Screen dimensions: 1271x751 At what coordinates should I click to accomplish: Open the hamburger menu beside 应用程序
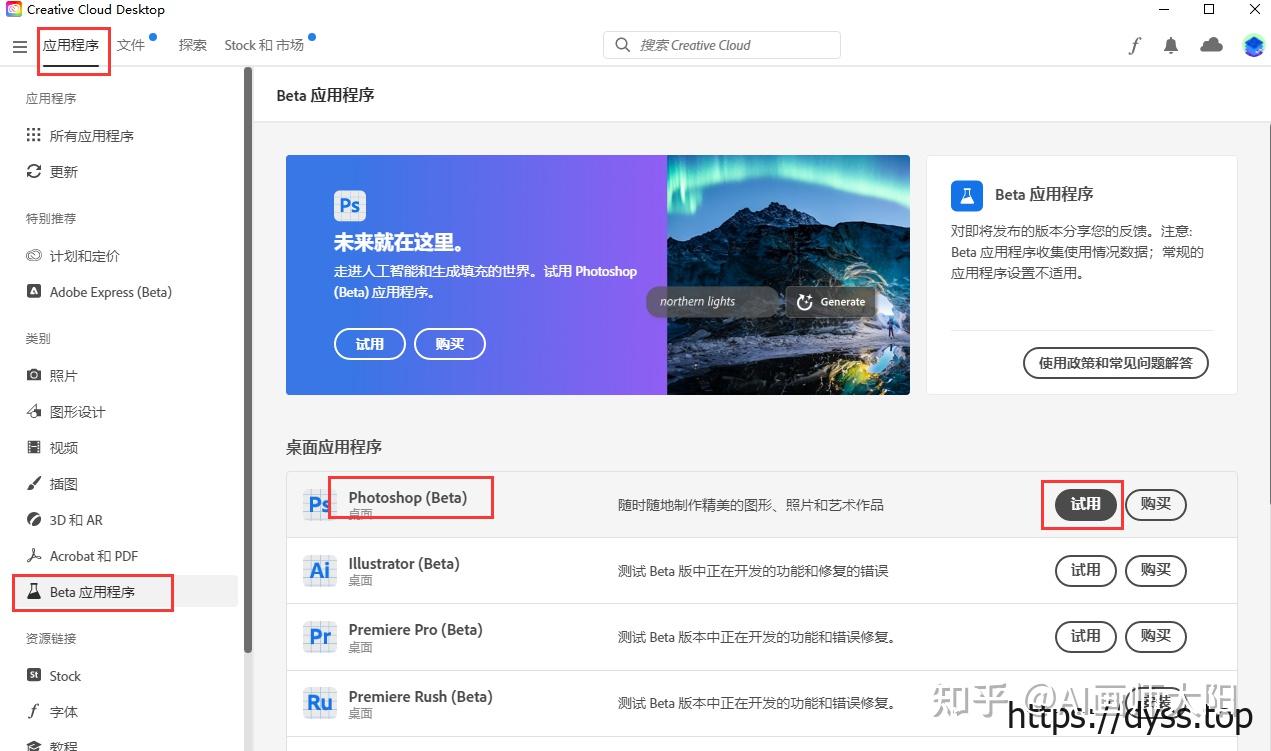20,46
